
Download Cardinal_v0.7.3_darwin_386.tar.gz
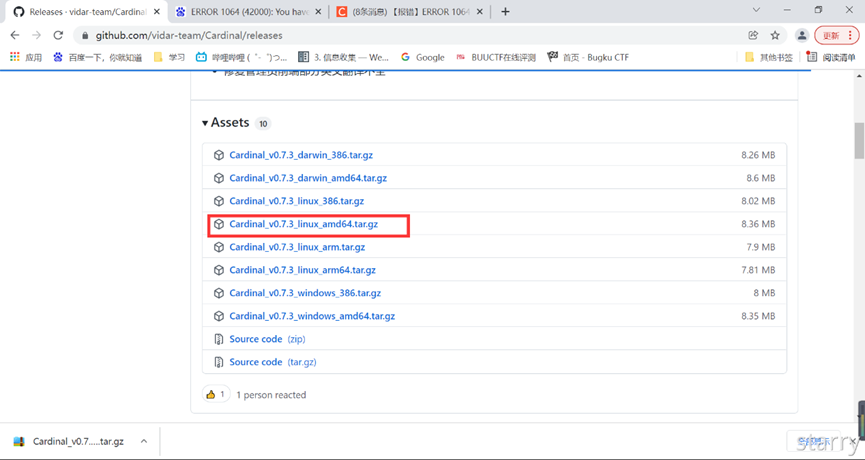tap(301, 155)
